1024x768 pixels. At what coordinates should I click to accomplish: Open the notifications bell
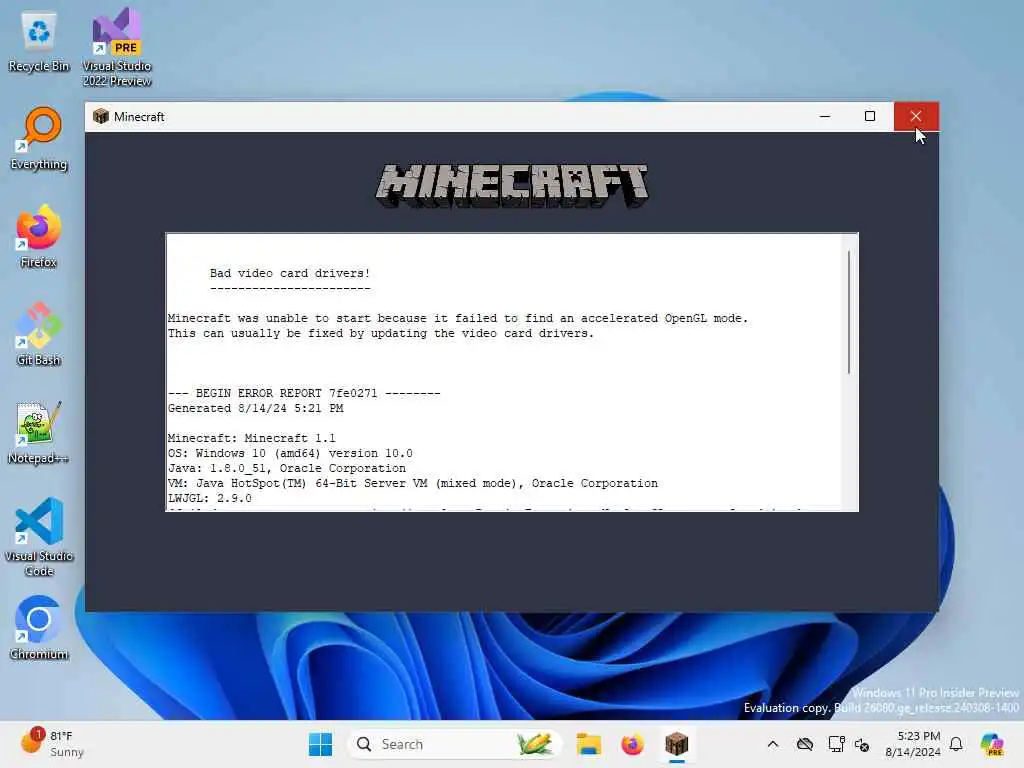(x=956, y=744)
